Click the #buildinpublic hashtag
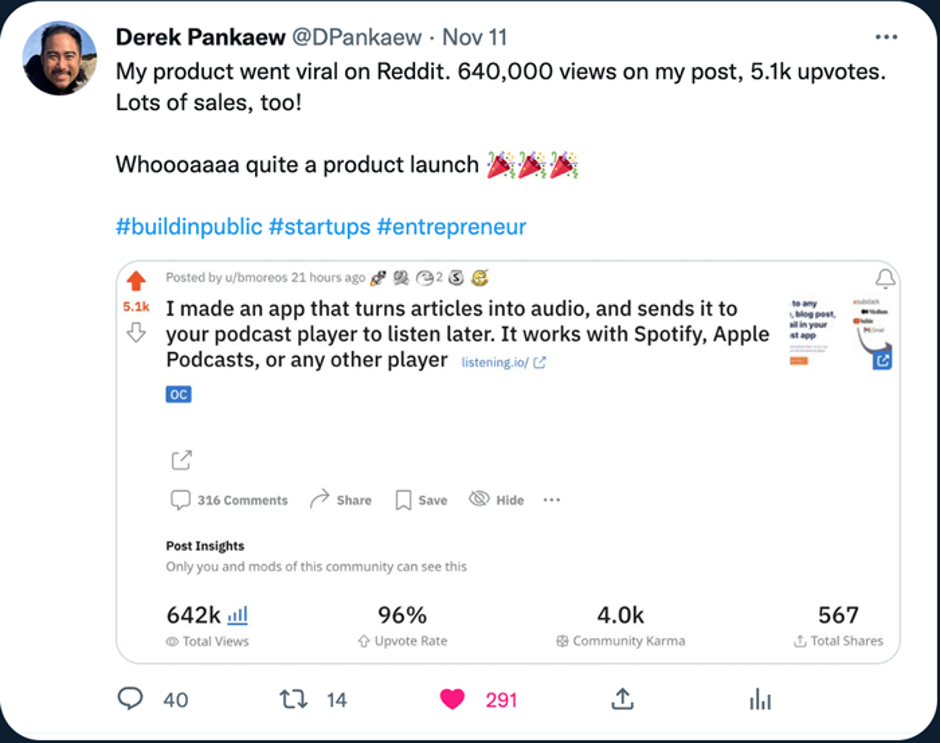The image size is (941, 743). (x=189, y=227)
